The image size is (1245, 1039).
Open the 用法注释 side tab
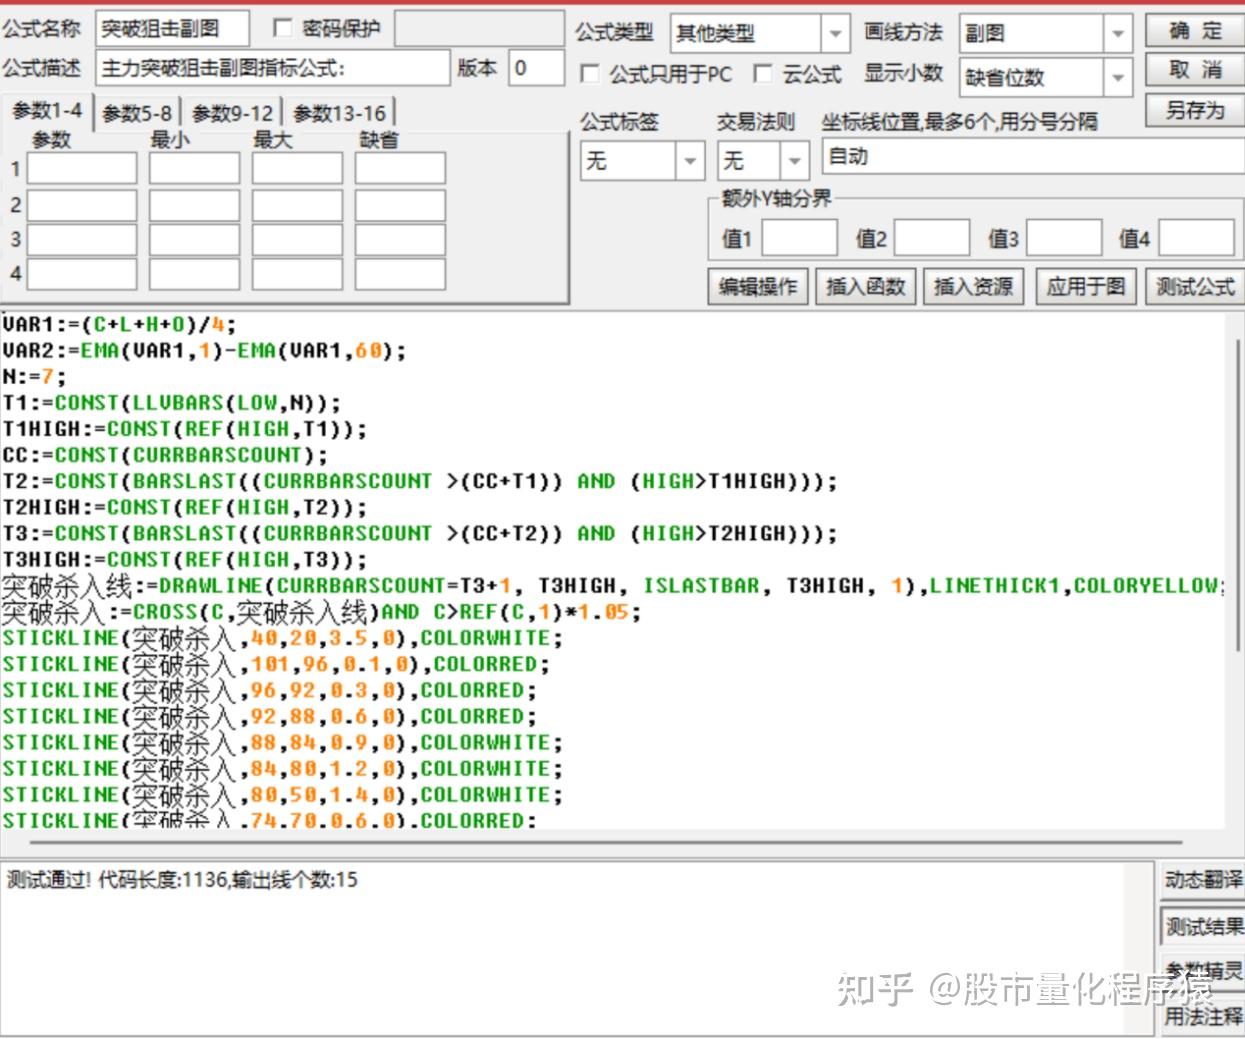click(x=1203, y=1016)
